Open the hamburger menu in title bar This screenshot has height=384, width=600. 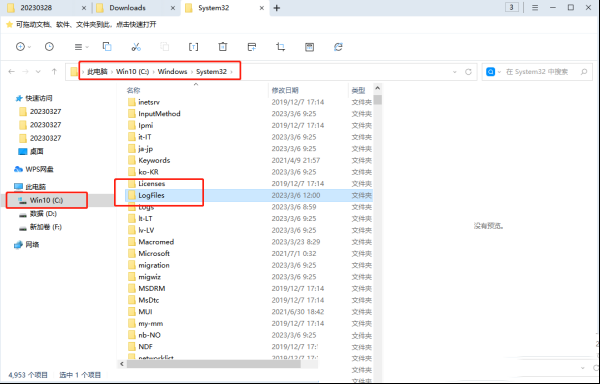click(x=535, y=8)
